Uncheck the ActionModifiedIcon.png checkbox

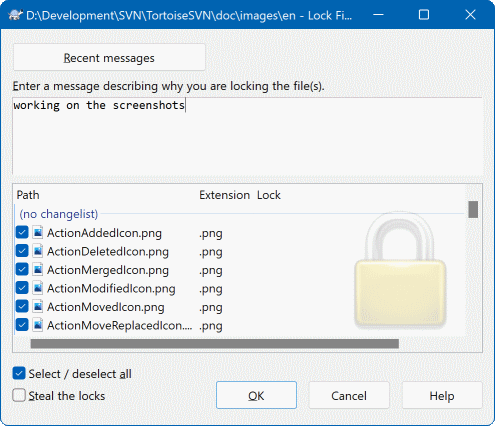point(22,288)
